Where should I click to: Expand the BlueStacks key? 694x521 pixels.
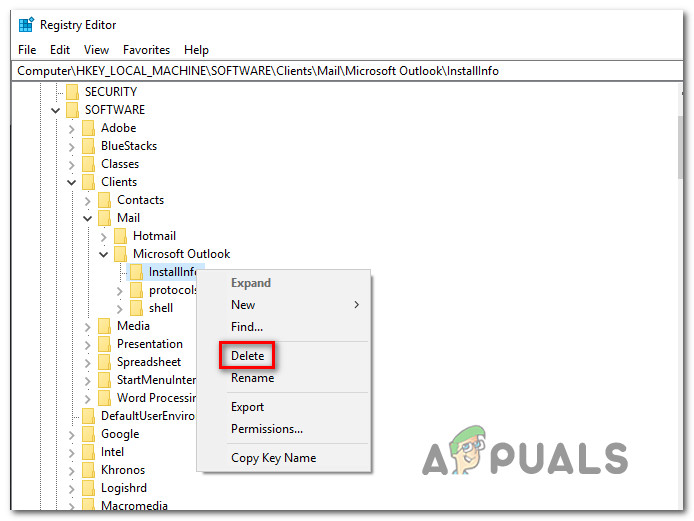coord(72,147)
